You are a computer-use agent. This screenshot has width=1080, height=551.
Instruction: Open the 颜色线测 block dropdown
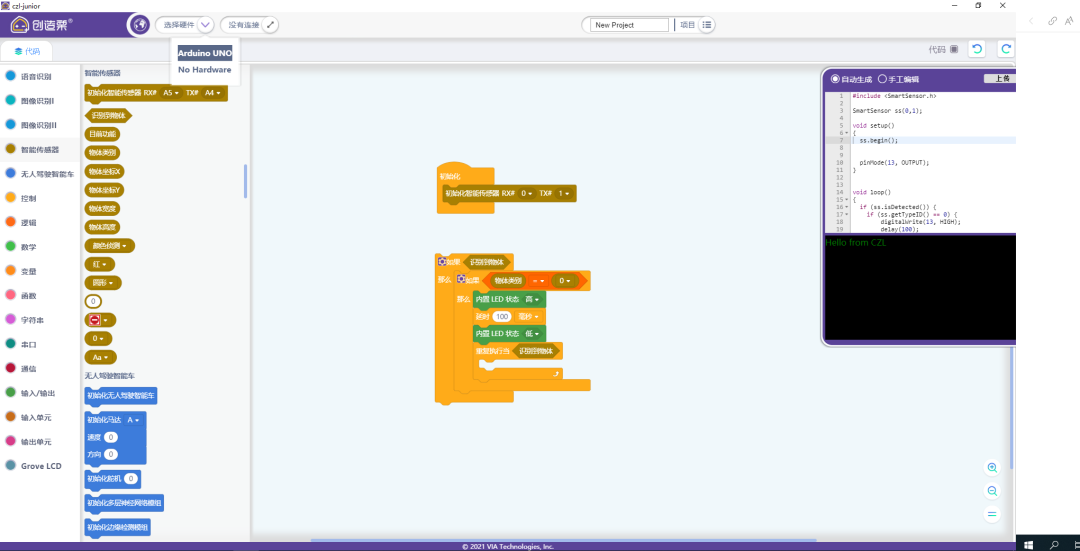click(x=111, y=245)
